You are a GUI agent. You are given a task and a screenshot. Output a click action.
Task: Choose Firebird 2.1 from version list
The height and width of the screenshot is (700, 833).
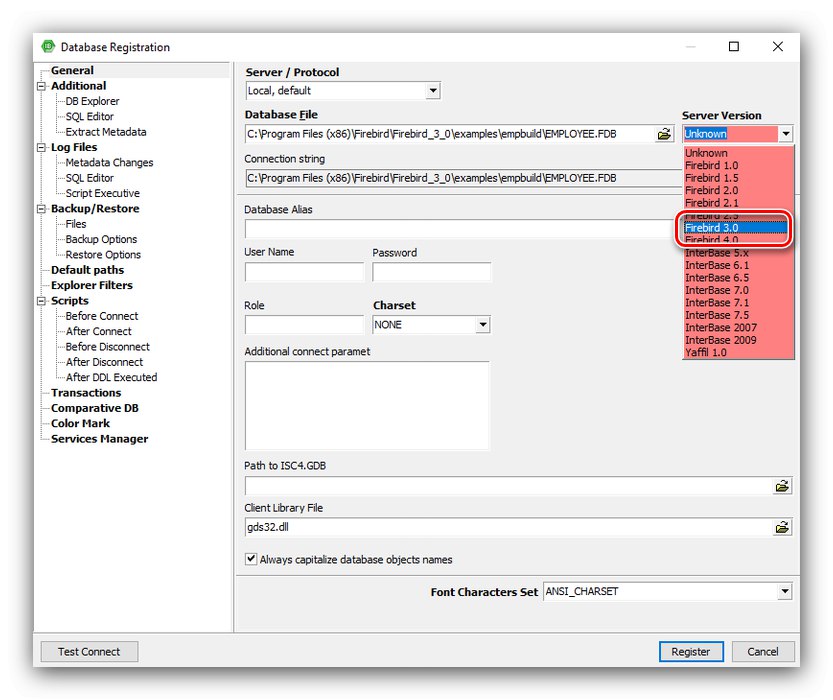pyautogui.click(x=738, y=203)
